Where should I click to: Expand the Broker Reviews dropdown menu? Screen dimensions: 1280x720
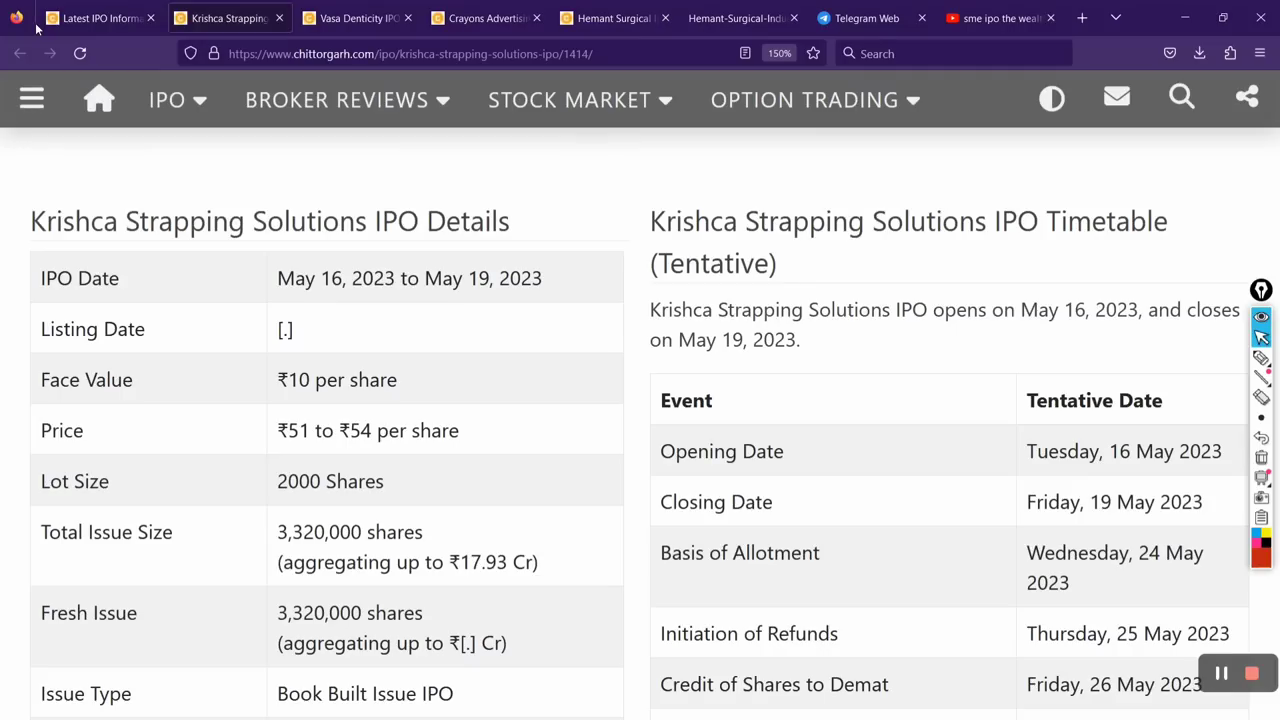[347, 100]
